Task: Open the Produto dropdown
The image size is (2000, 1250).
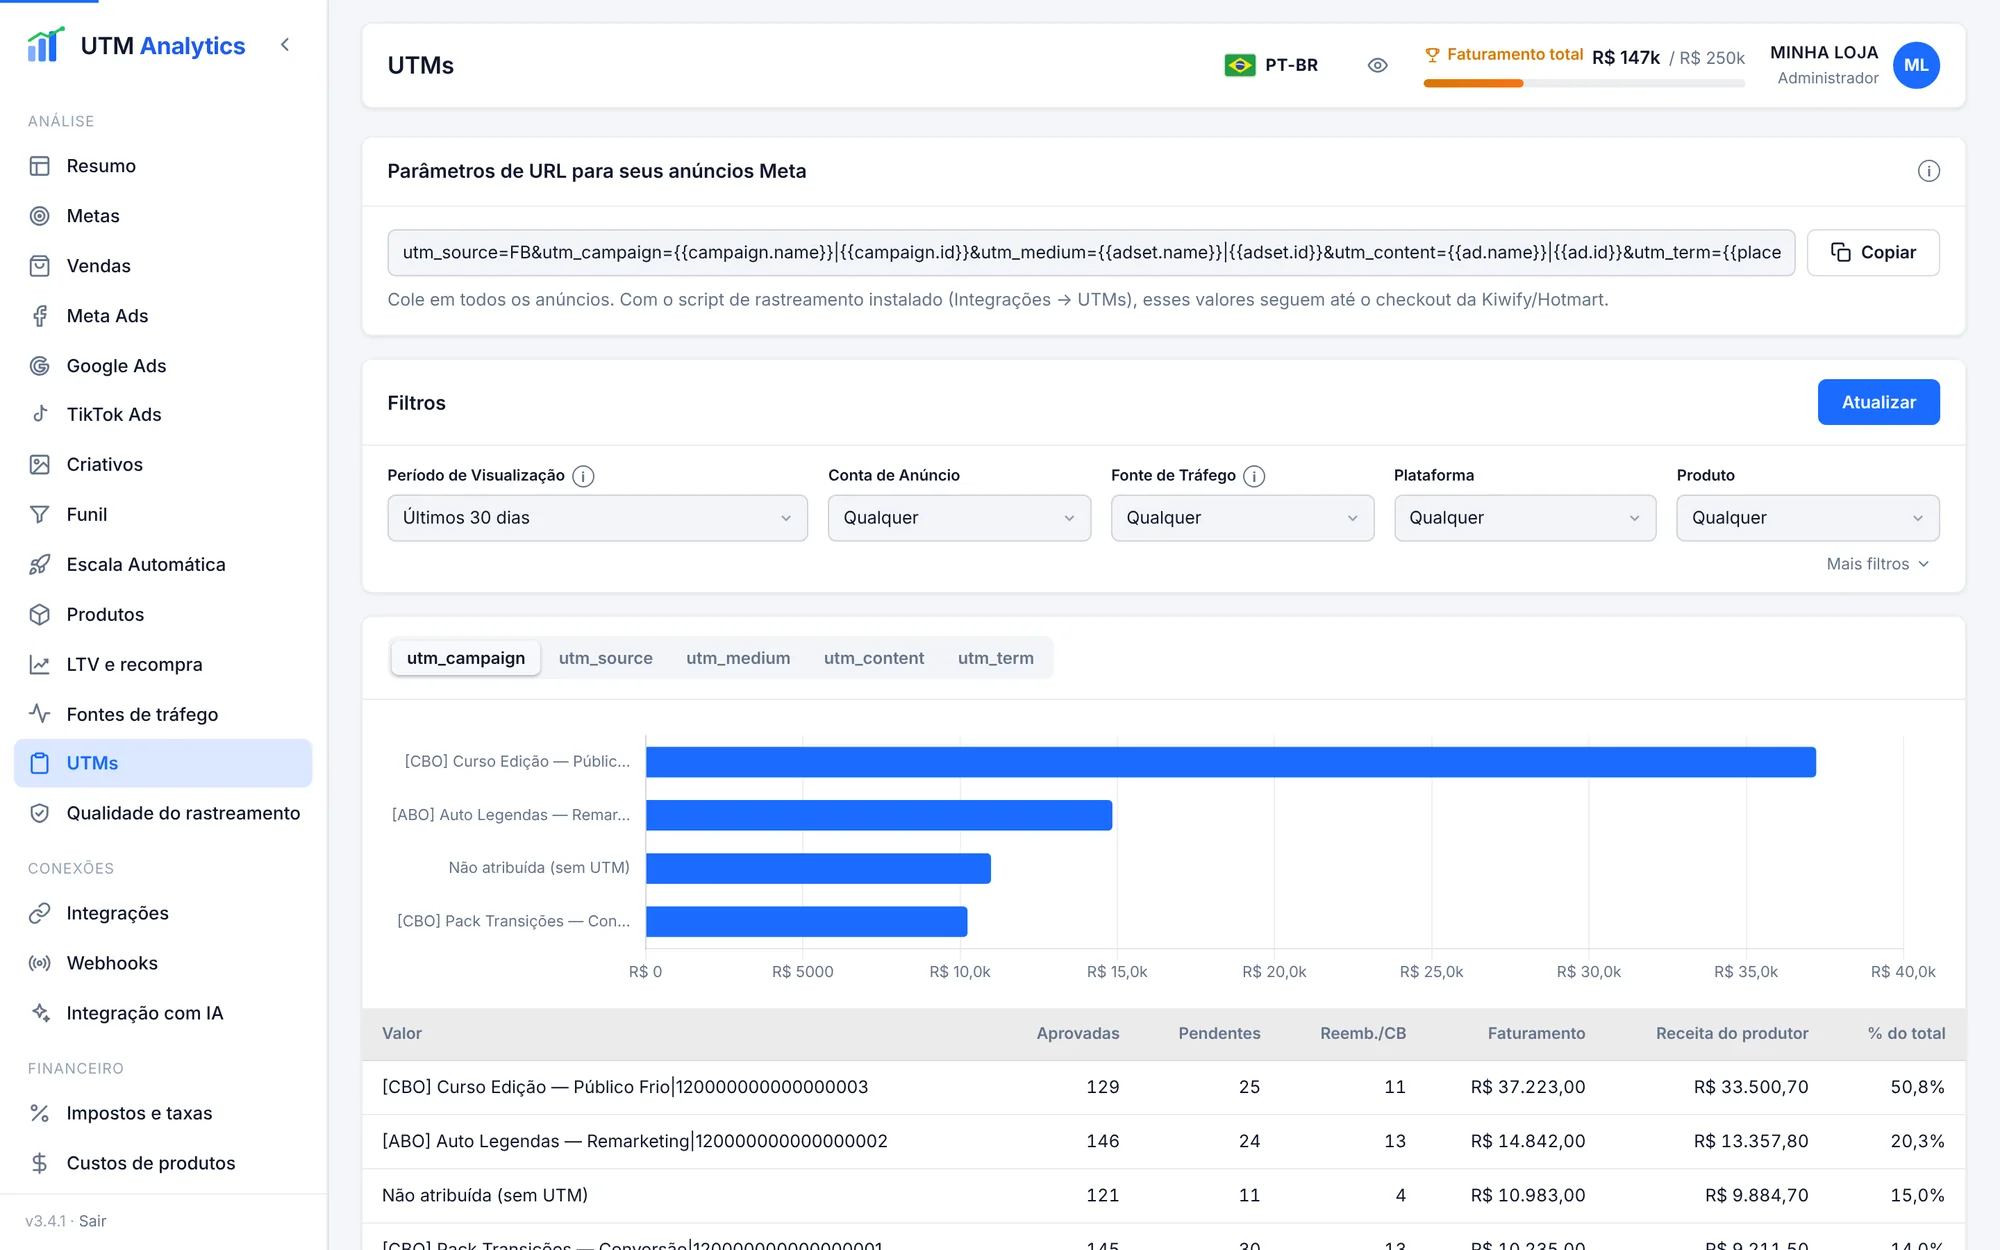Action: tap(1808, 518)
